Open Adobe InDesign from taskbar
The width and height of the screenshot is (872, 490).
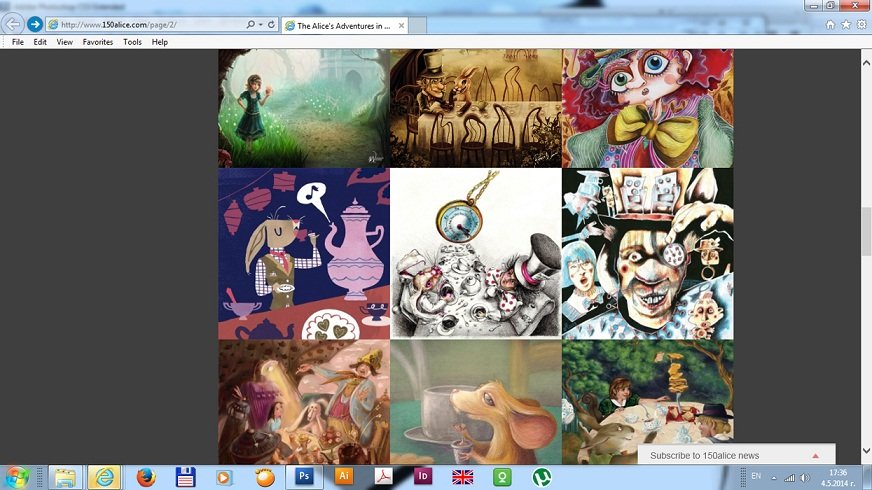[423, 477]
